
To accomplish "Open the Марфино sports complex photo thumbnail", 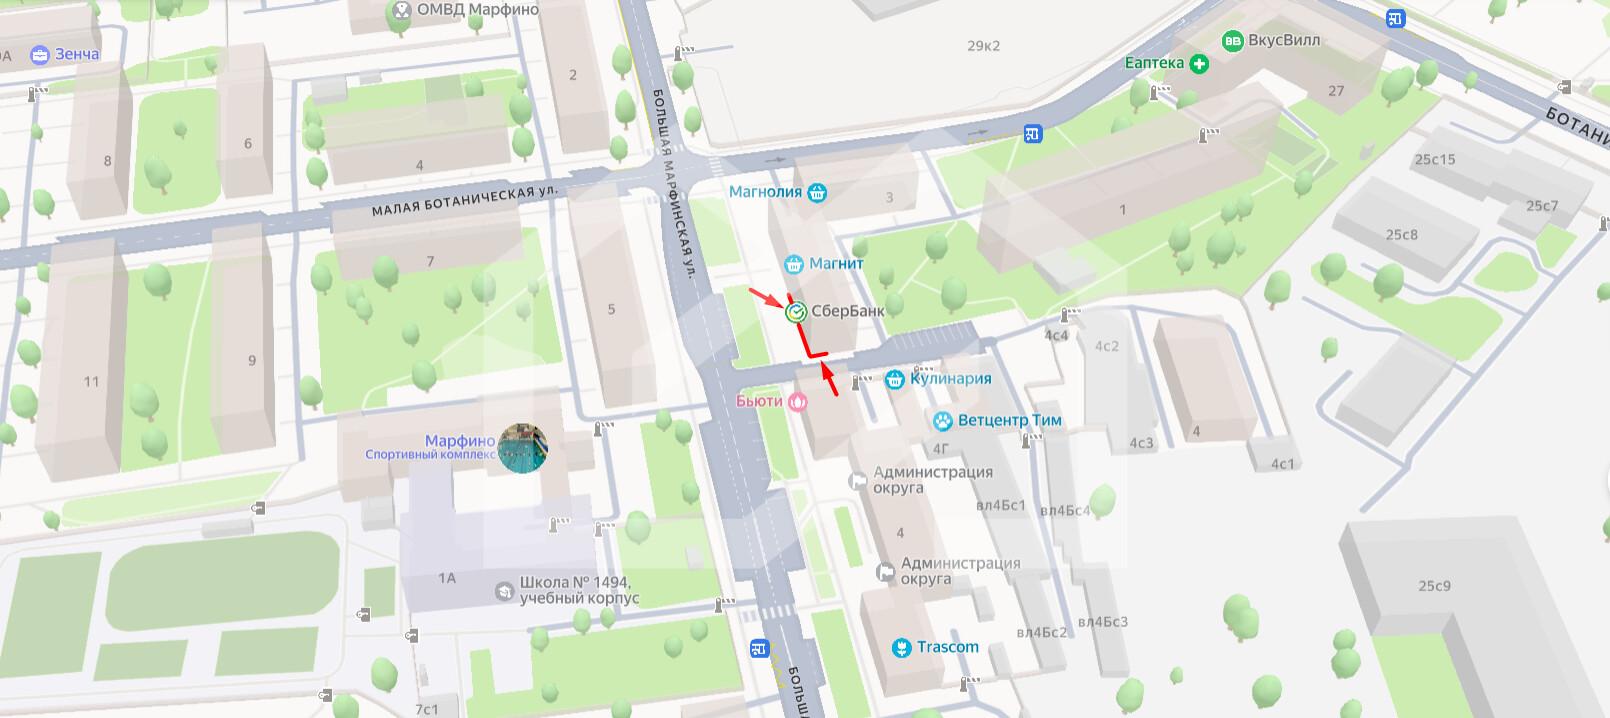I will click(523, 448).
